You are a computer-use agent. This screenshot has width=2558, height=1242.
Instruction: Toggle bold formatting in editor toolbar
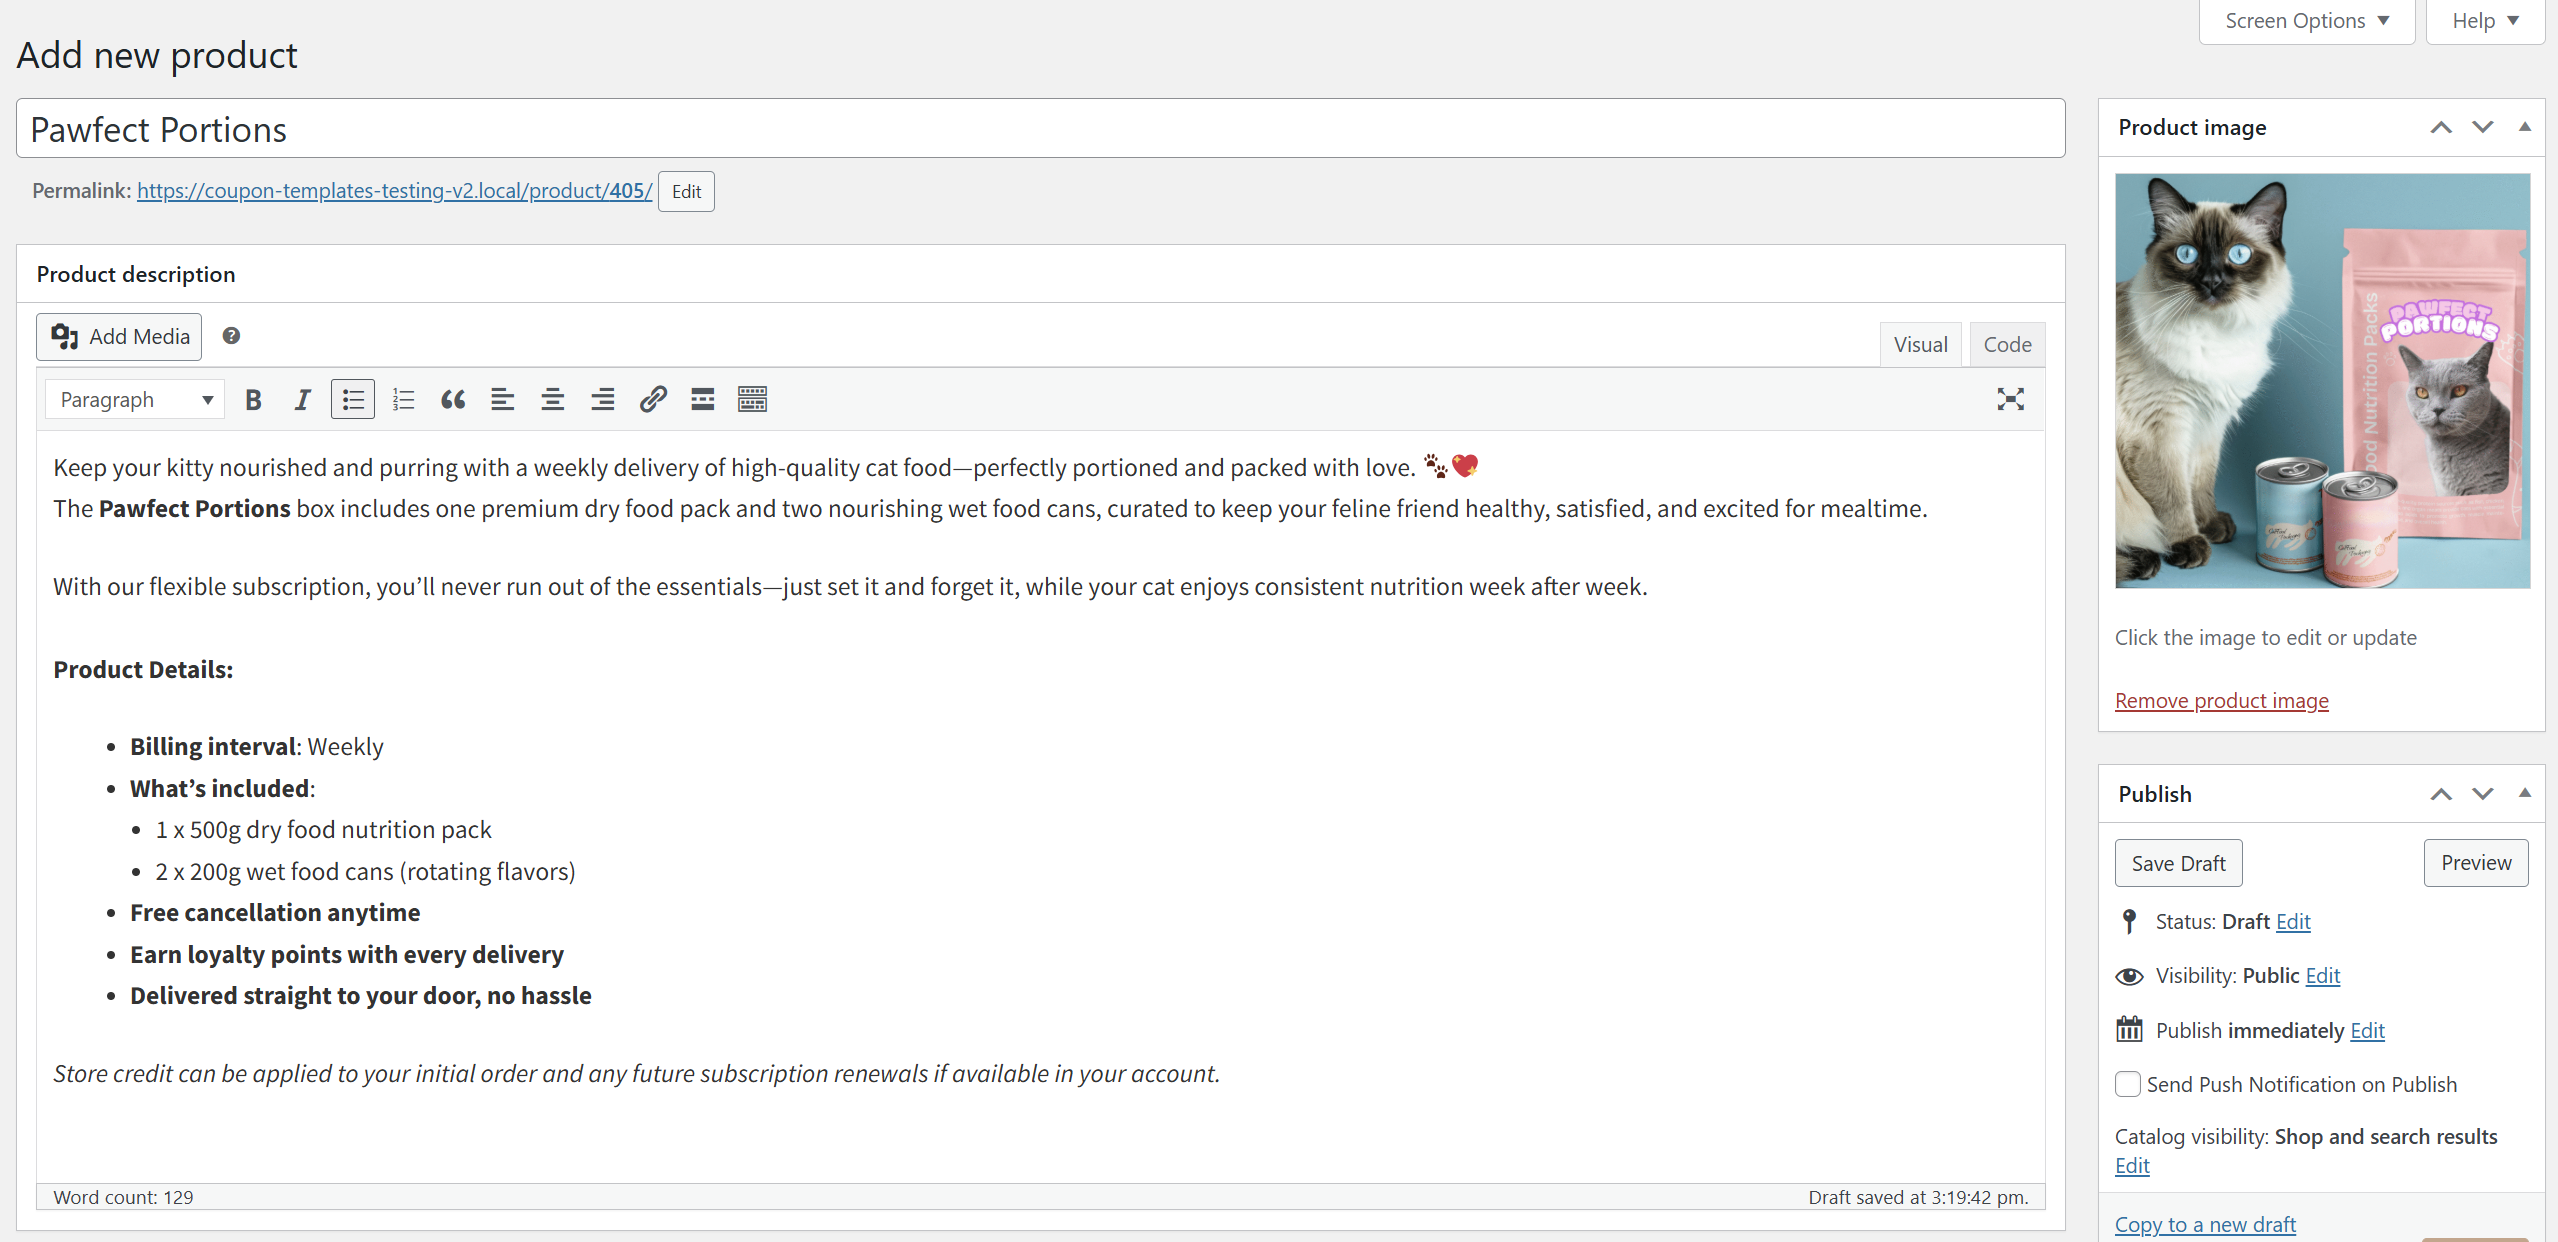(x=253, y=400)
